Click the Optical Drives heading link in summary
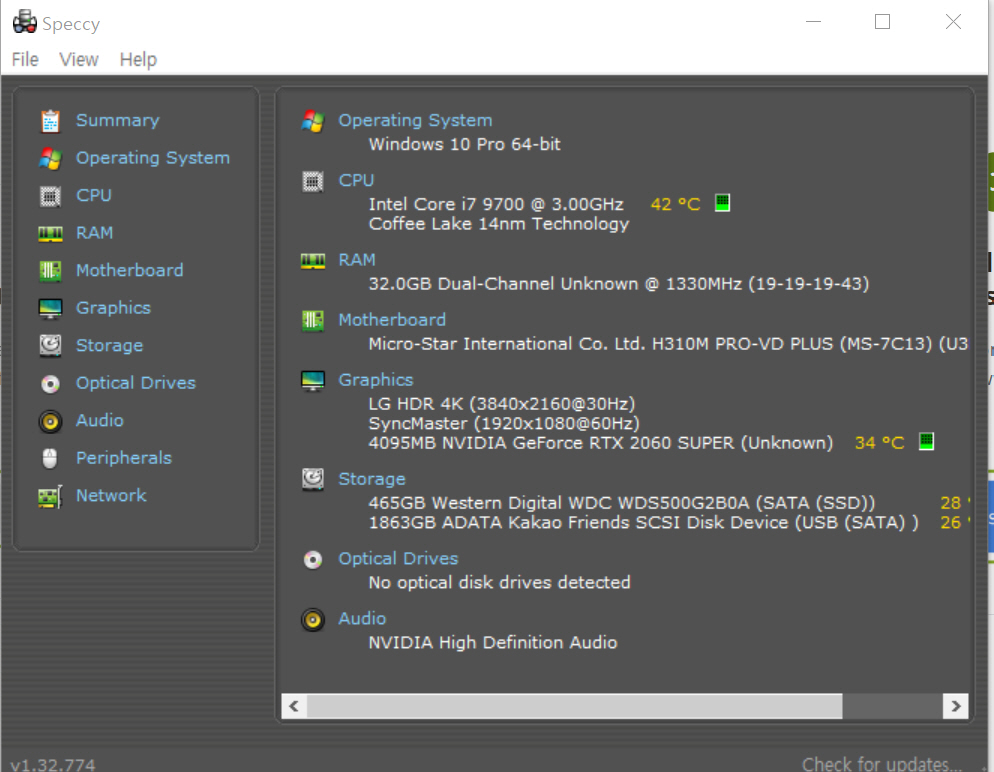This screenshot has height=772, width=994. (398, 558)
